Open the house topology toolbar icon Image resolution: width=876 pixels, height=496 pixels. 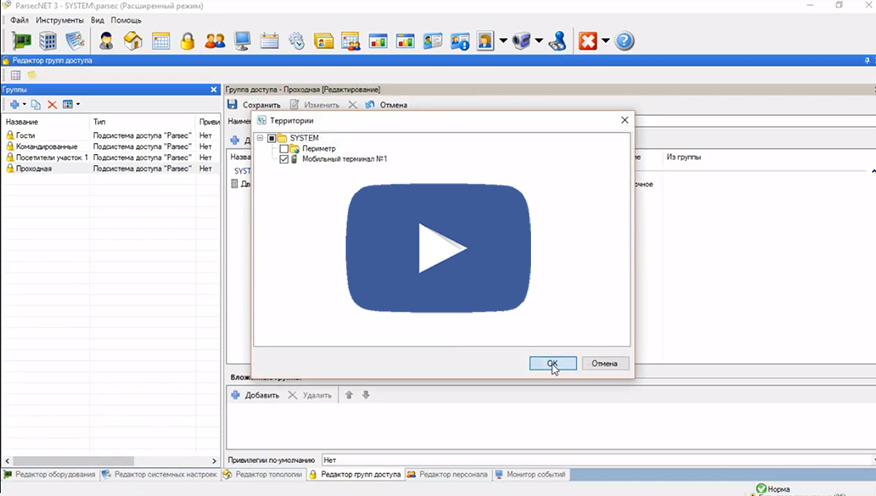click(x=133, y=41)
